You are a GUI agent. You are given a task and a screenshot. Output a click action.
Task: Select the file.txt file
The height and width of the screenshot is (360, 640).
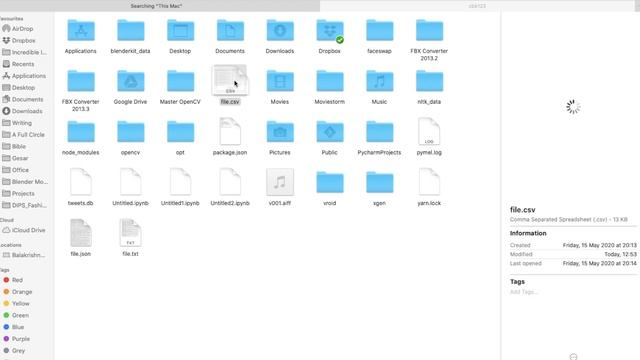(131, 233)
